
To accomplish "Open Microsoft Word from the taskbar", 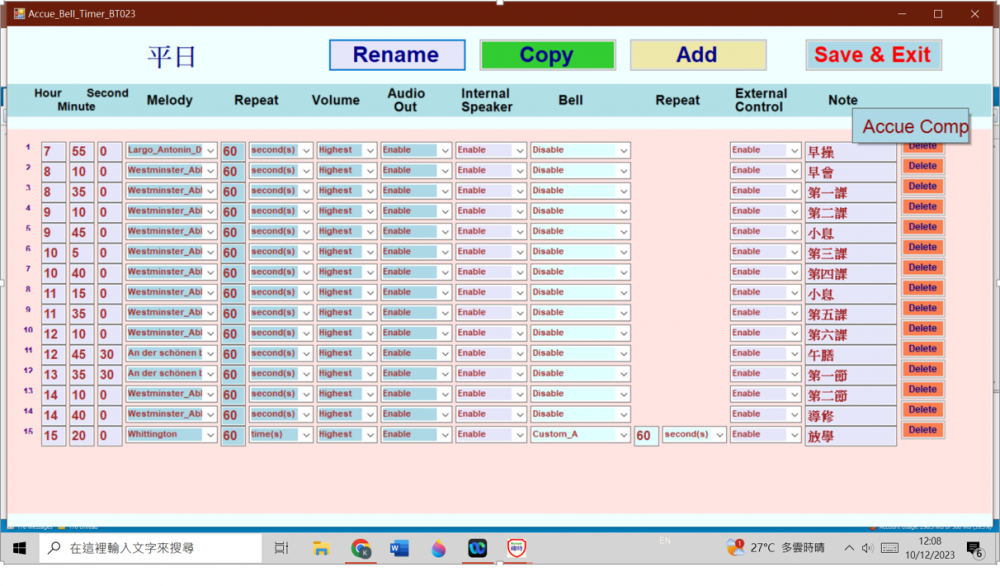I will (x=399, y=548).
